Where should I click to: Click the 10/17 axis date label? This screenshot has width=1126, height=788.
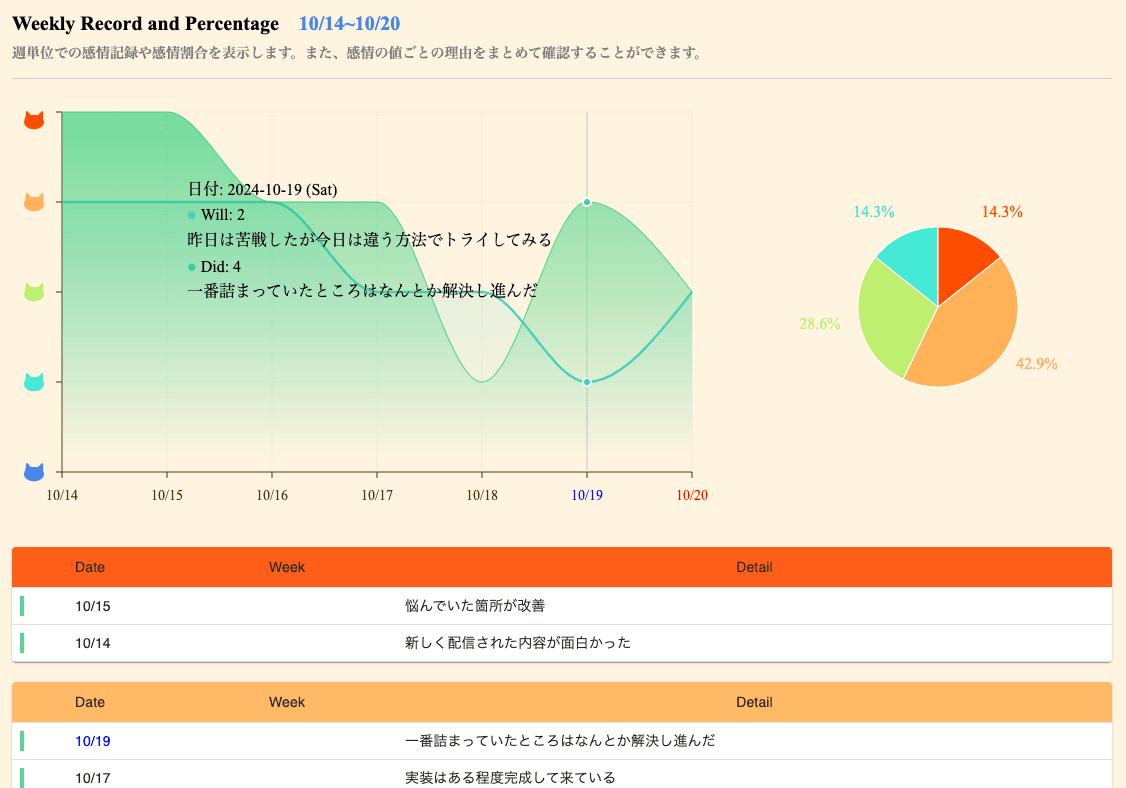377,495
